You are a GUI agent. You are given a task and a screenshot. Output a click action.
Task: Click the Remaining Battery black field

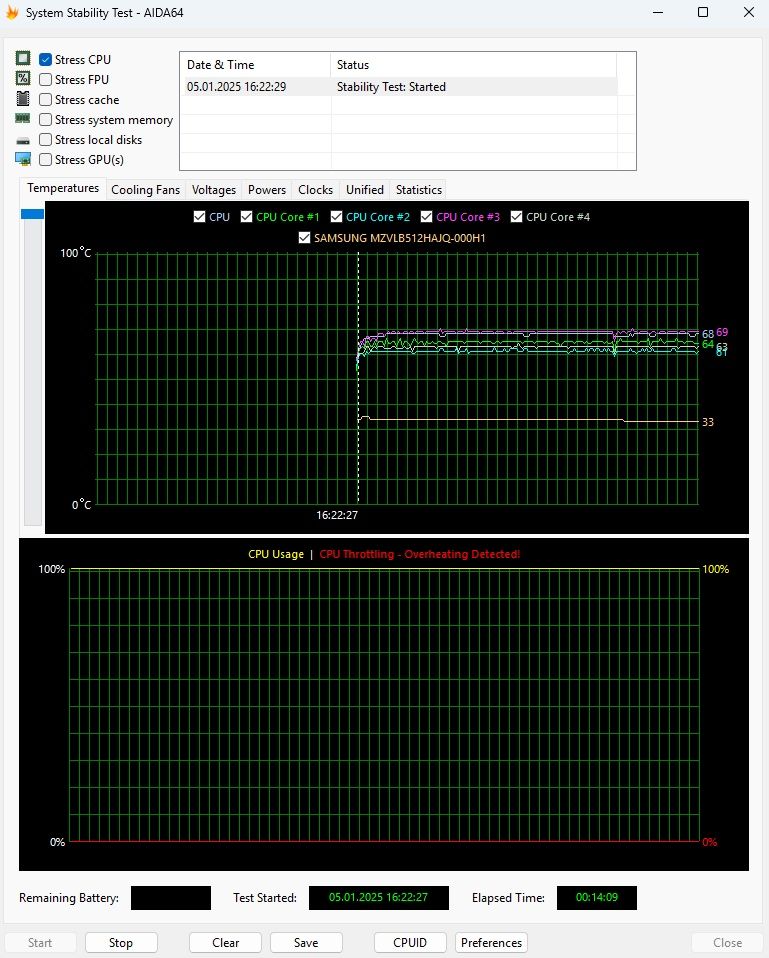click(171, 898)
